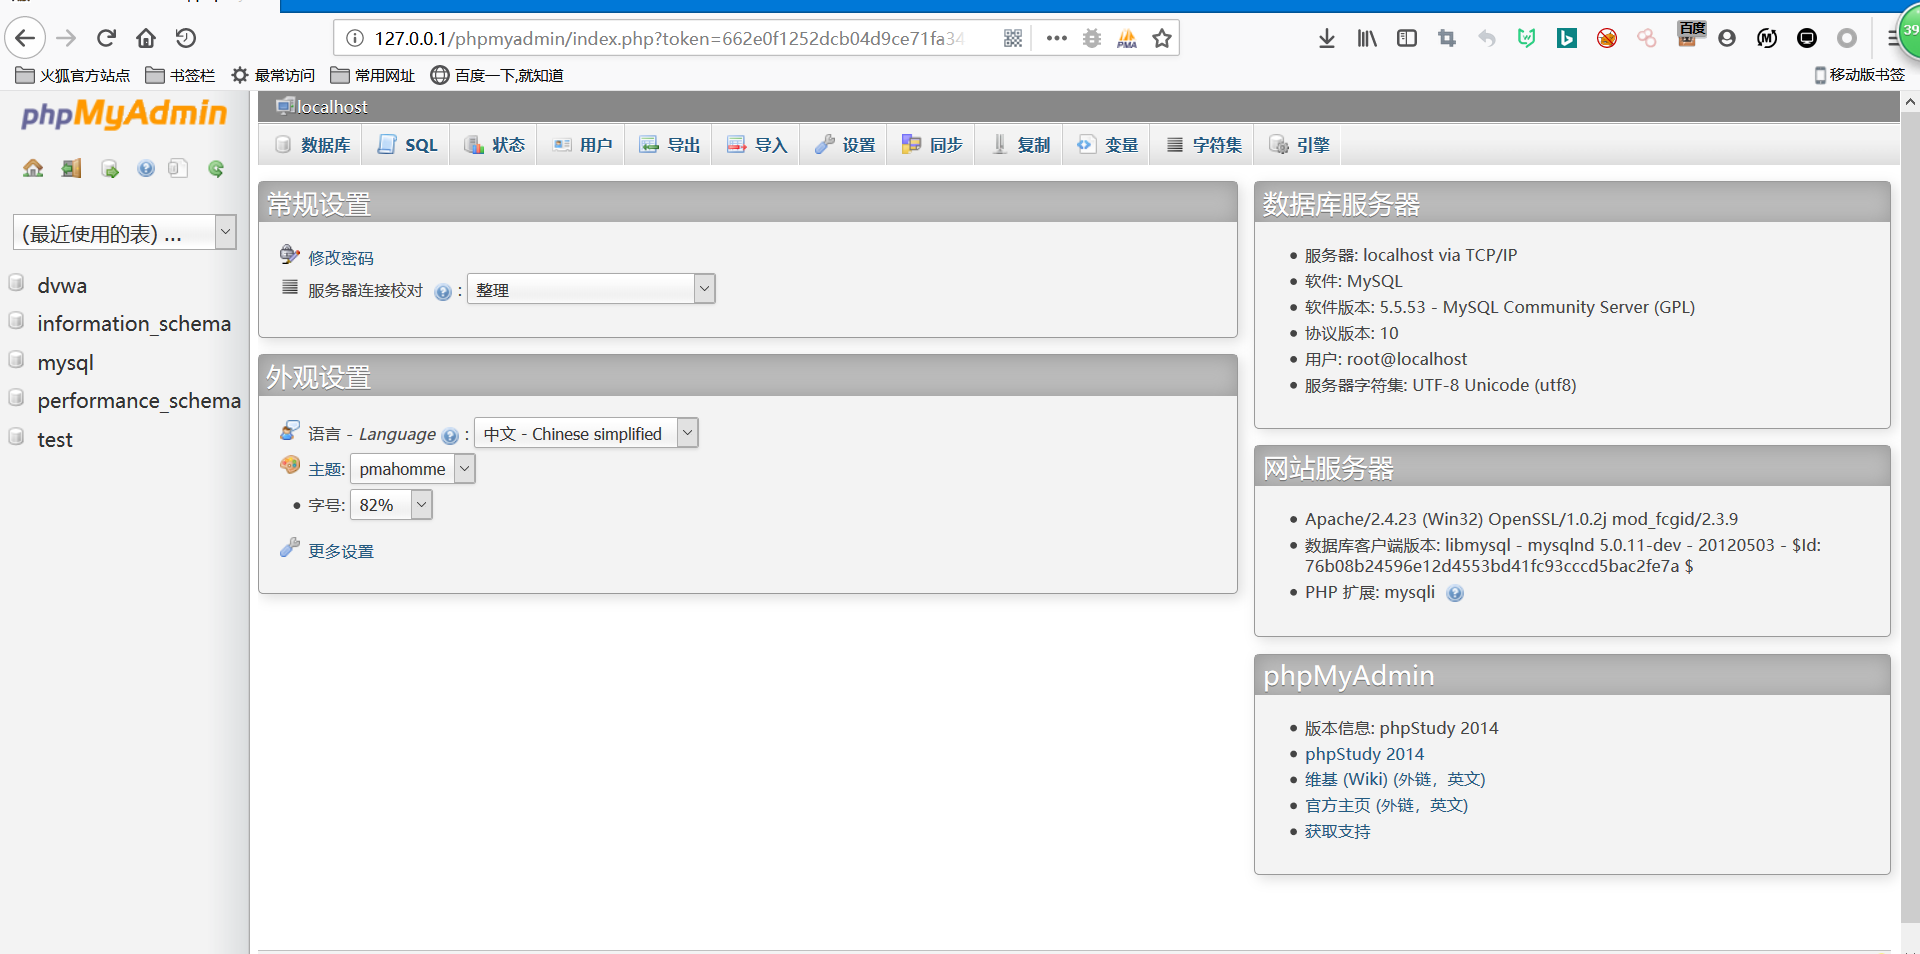Open the 引擎 tab

point(1299,145)
